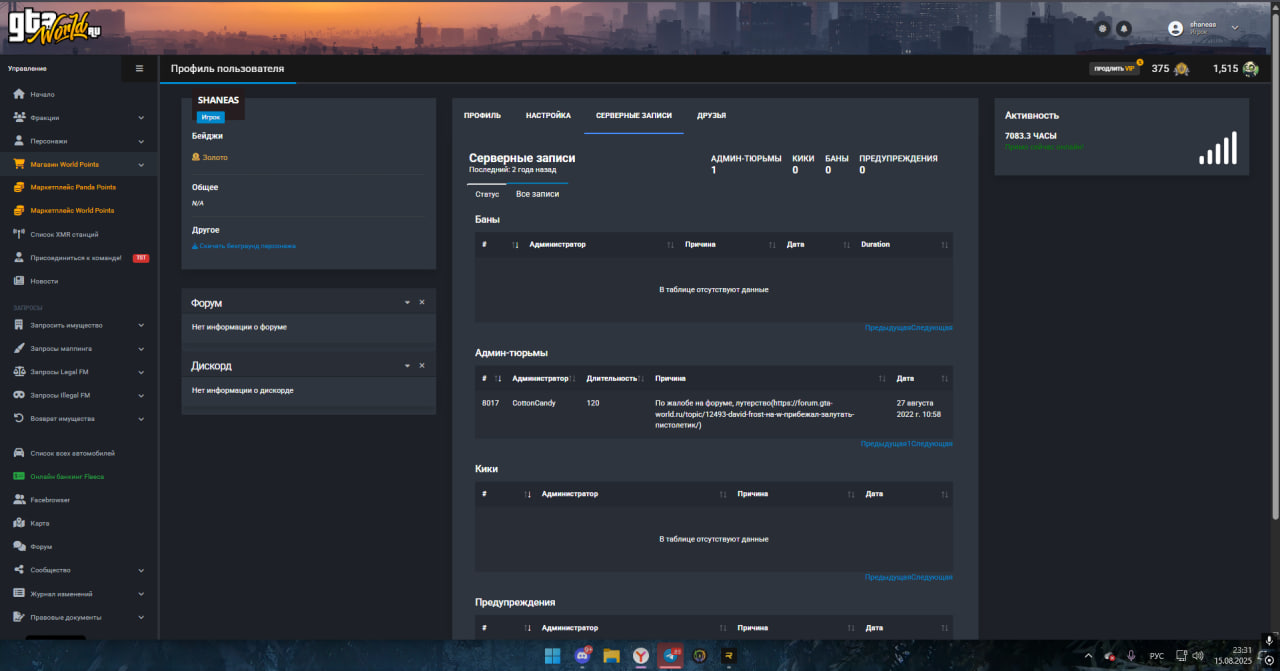
Task: Open Онлайн банкинг Fleeca link
Action: coord(67,477)
